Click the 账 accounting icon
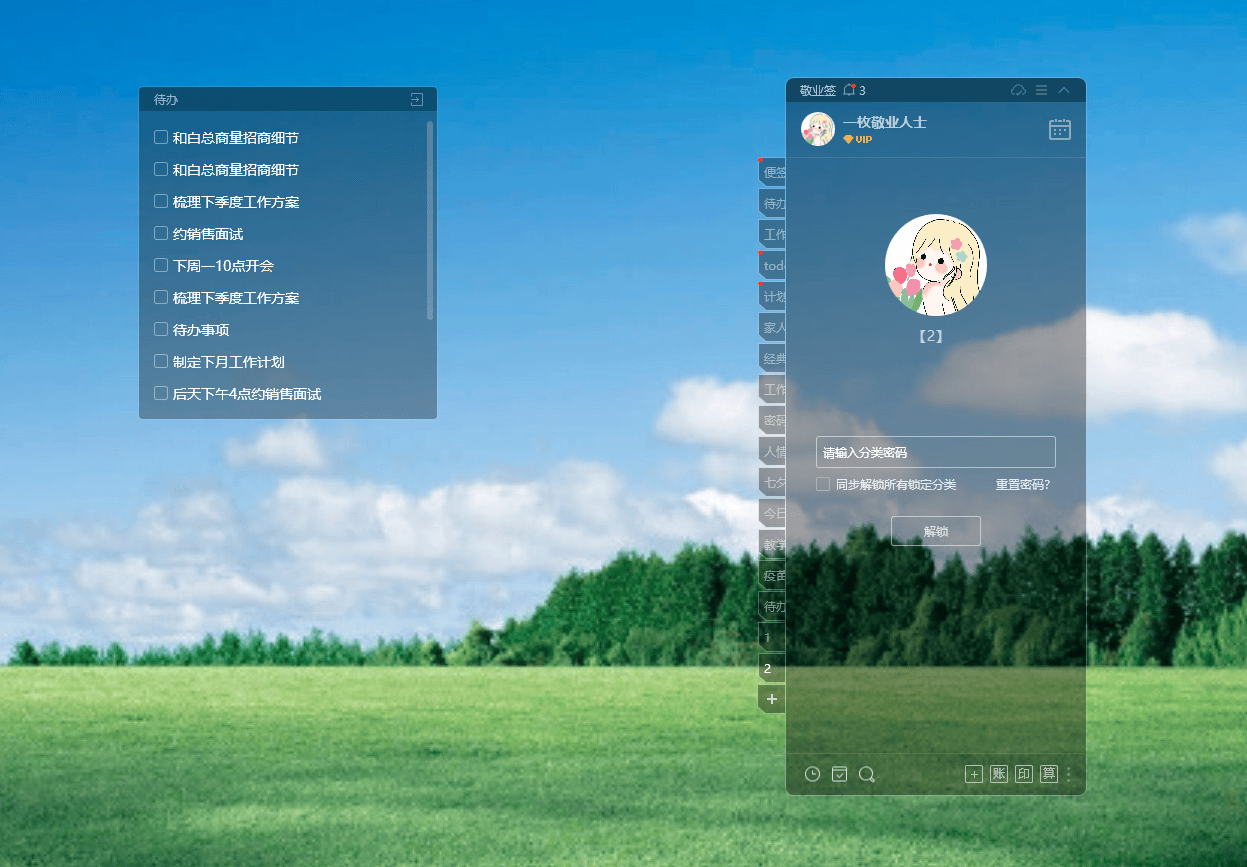Image resolution: width=1247 pixels, height=867 pixels. [x=998, y=774]
